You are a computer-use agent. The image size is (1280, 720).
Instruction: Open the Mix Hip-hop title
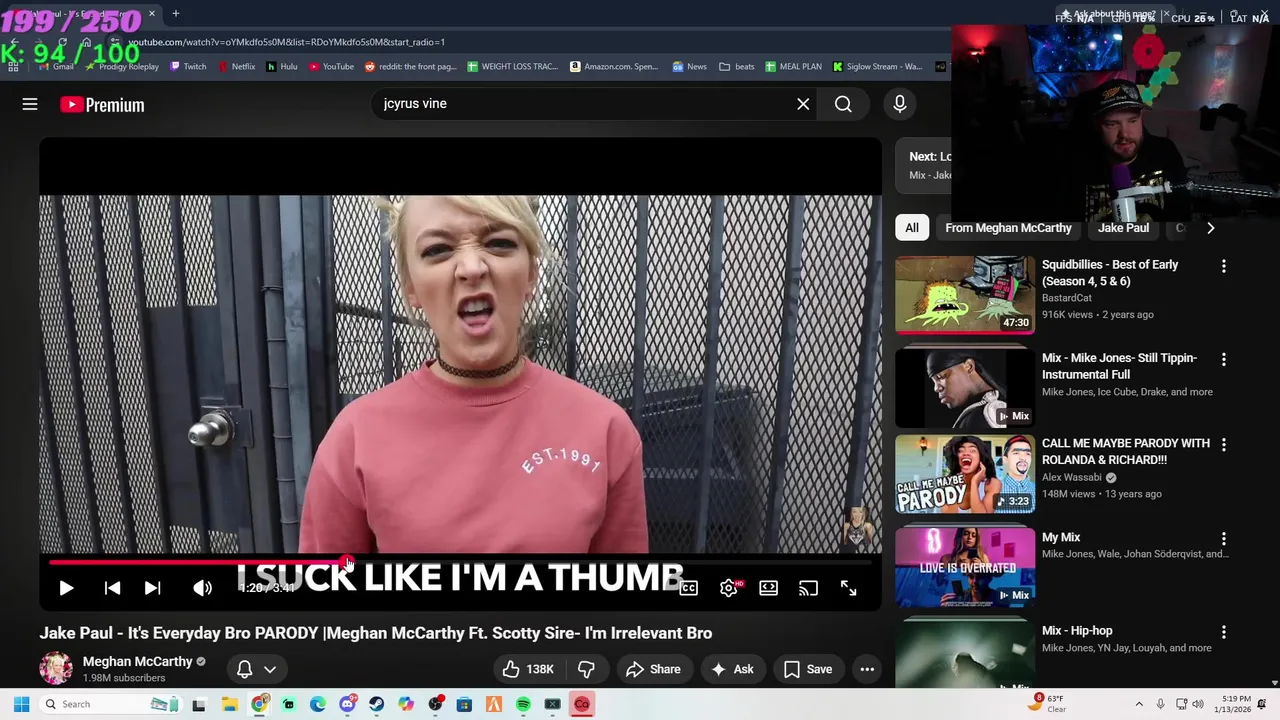[x=1077, y=631]
